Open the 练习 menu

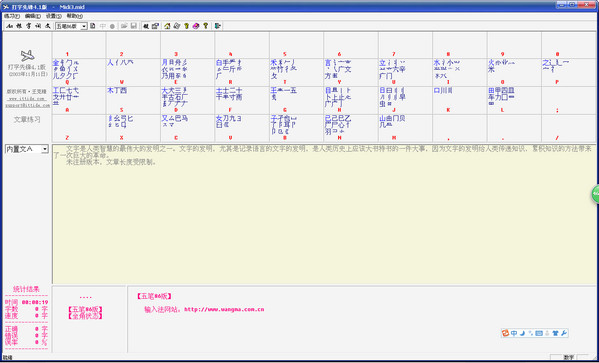(11, 16)
